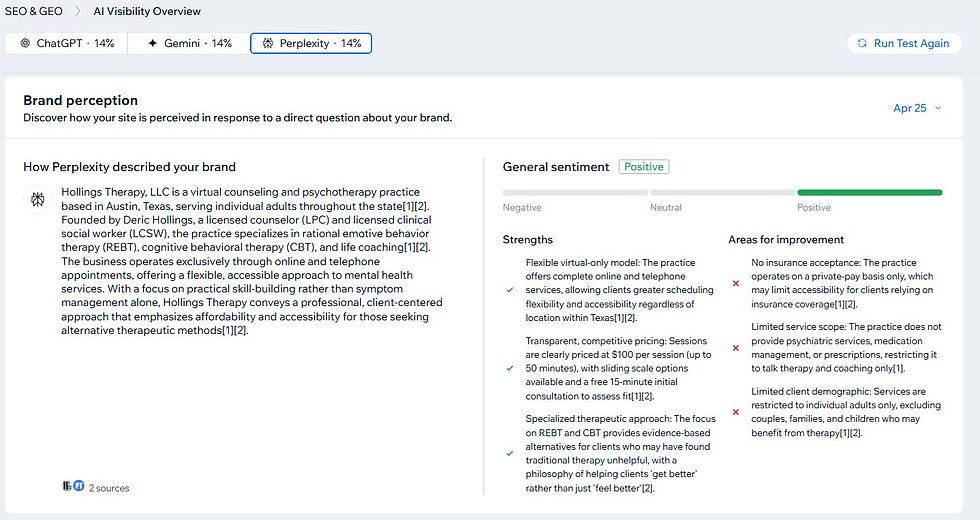Click the checkmark for Flexible virtual-only model
Image resolution: width=980 pixels, height=520 pixels.
tap(510, 290)
